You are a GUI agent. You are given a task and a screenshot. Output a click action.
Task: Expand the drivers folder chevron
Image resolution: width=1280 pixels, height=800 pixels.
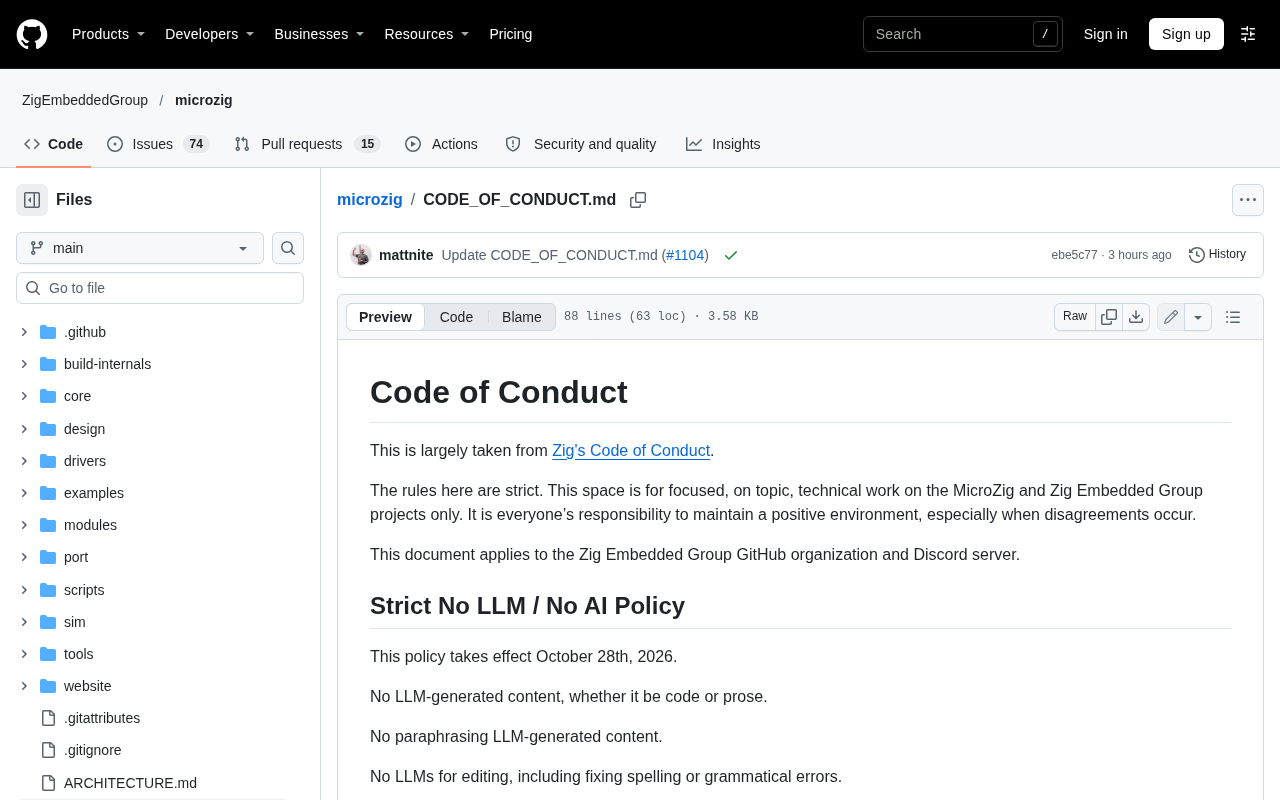(24, 461)
